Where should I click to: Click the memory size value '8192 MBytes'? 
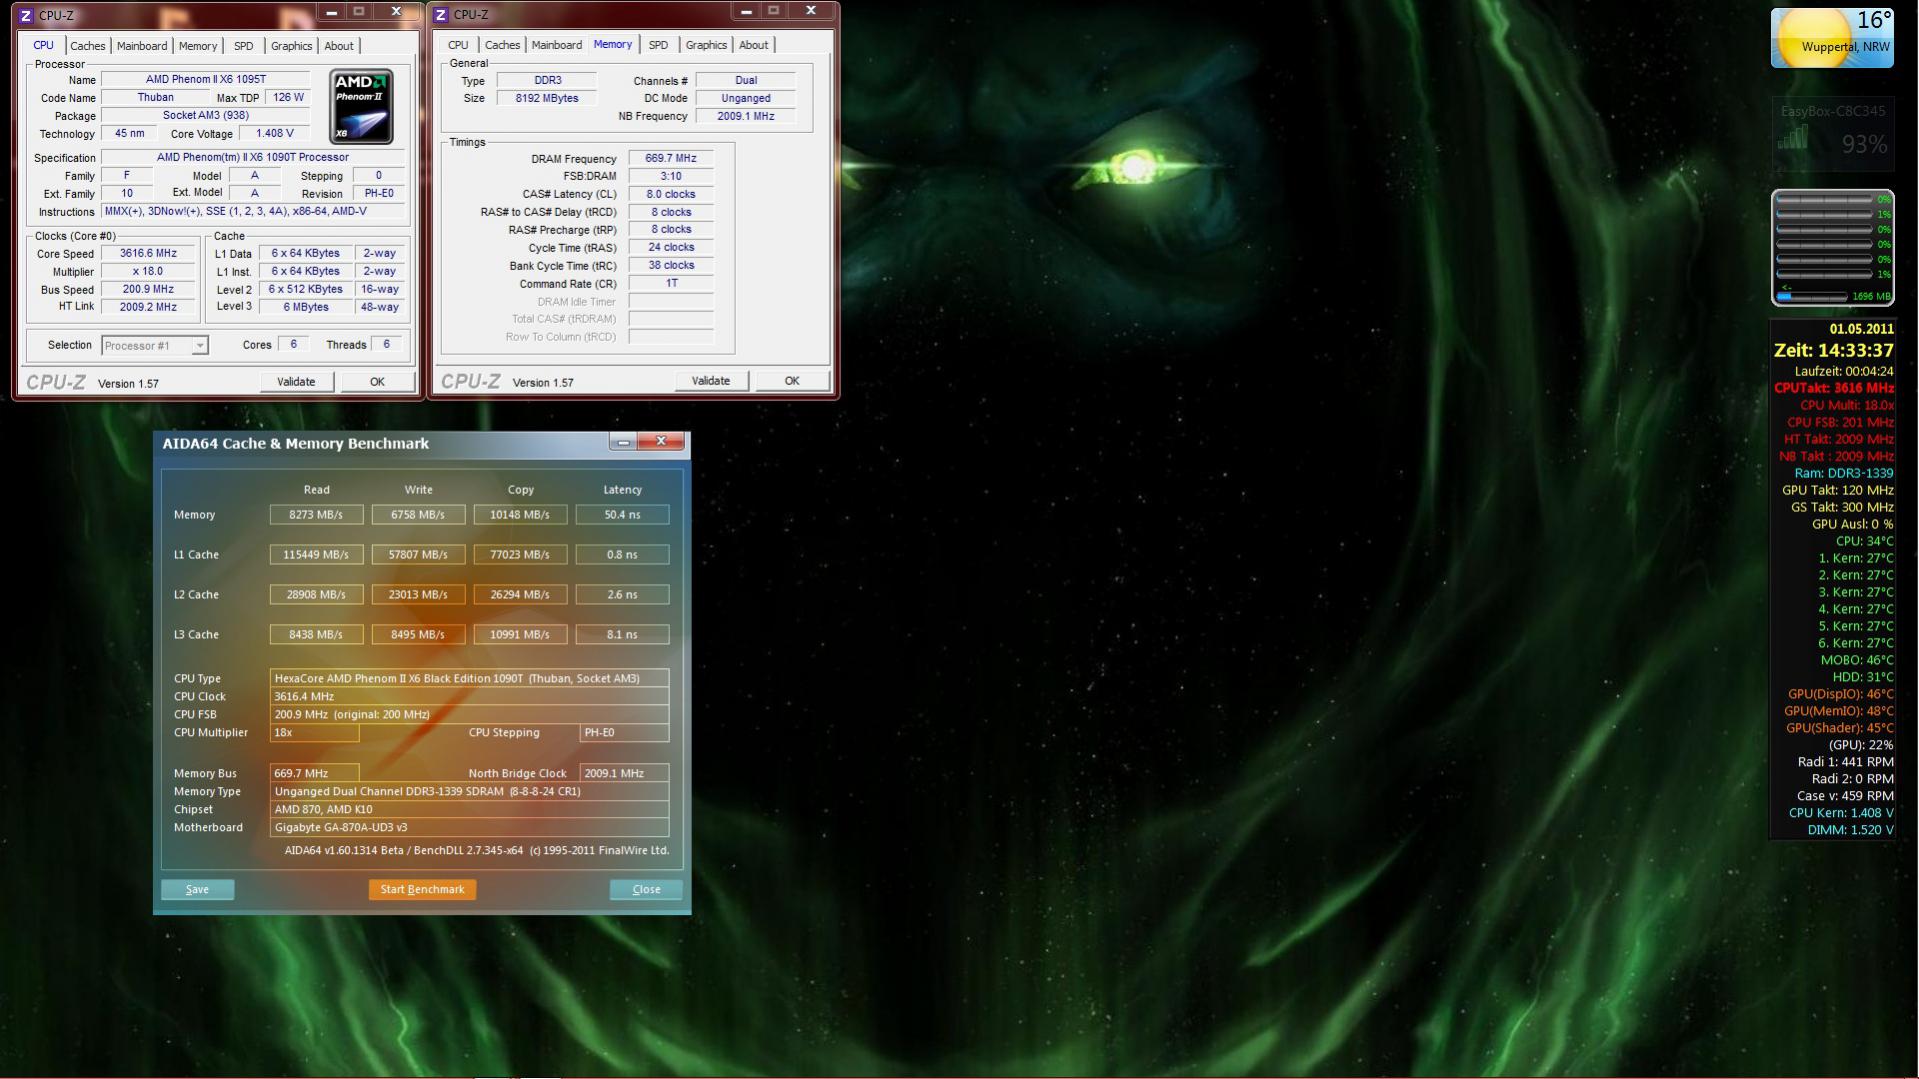(547, 98)
